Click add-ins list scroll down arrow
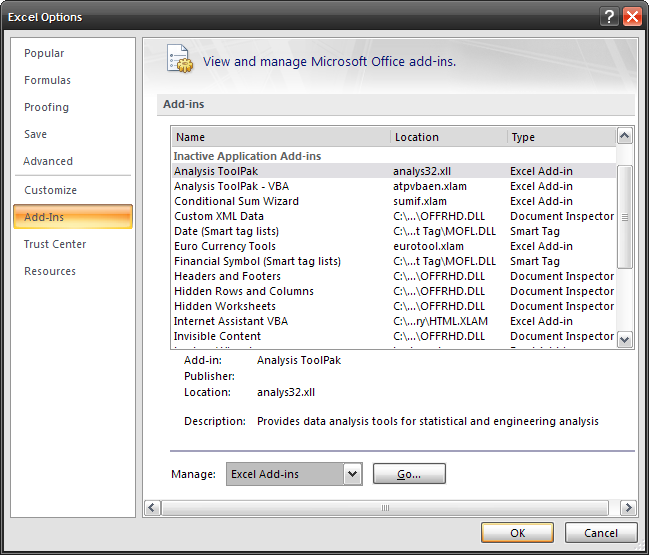 click(x=625, y=340)
